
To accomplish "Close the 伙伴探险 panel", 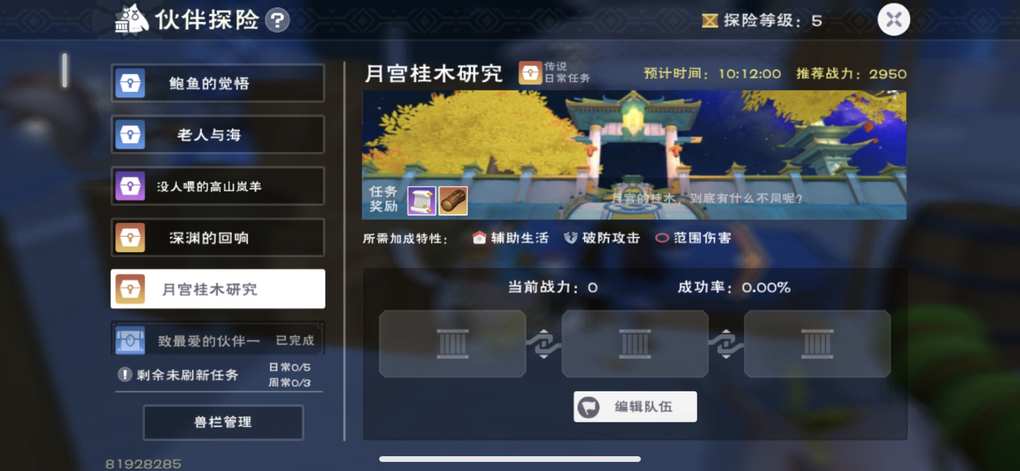I will pyautogui.click(x=893, y=20).
